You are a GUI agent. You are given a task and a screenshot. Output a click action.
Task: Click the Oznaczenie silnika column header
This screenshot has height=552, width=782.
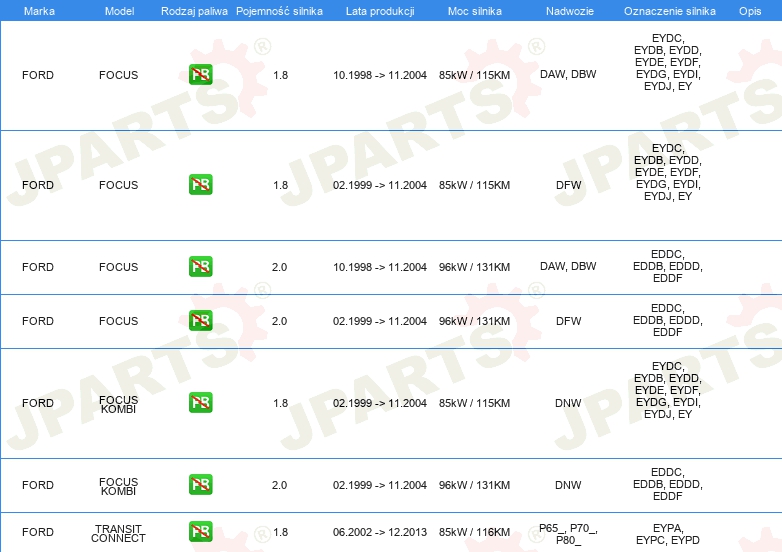(x=670, y=11)
